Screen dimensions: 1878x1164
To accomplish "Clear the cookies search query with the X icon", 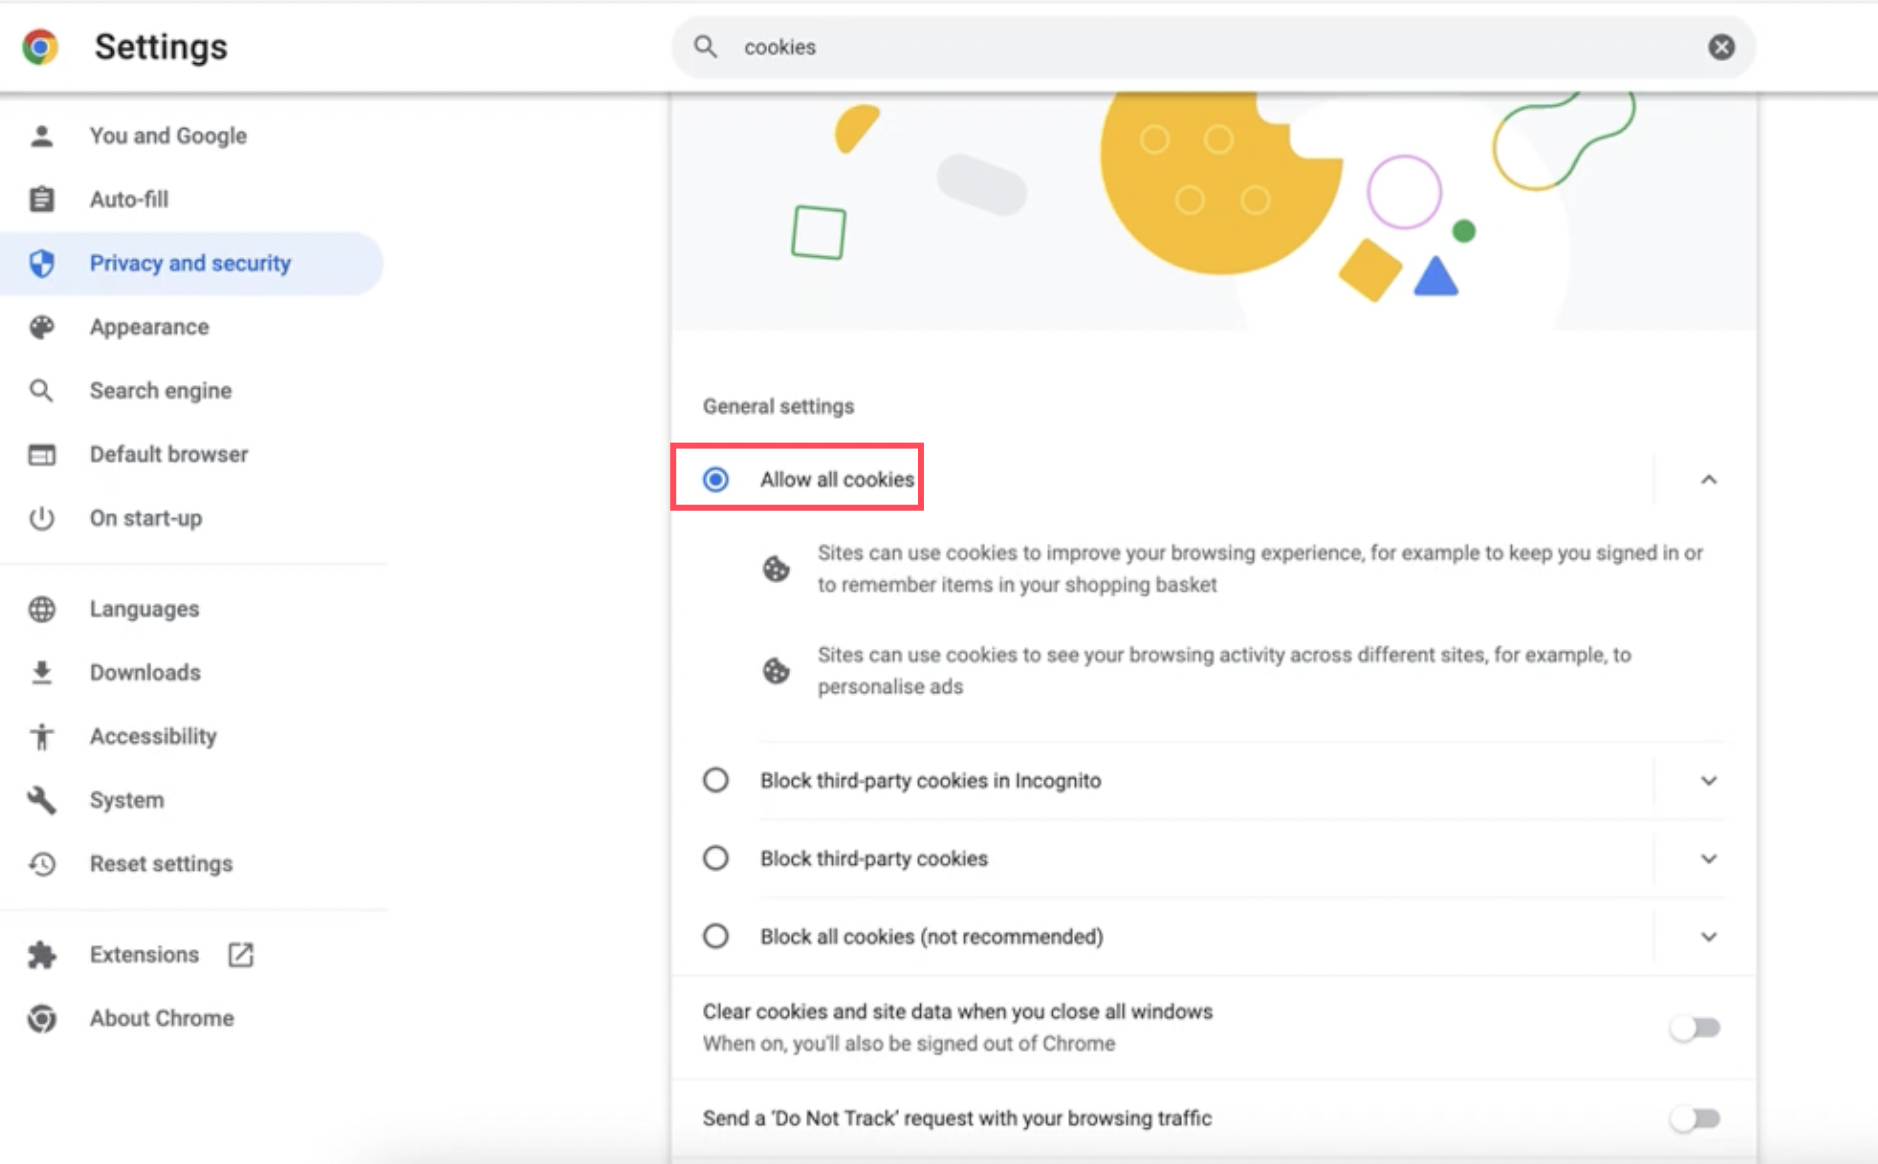I will [x=1721, y=46].
